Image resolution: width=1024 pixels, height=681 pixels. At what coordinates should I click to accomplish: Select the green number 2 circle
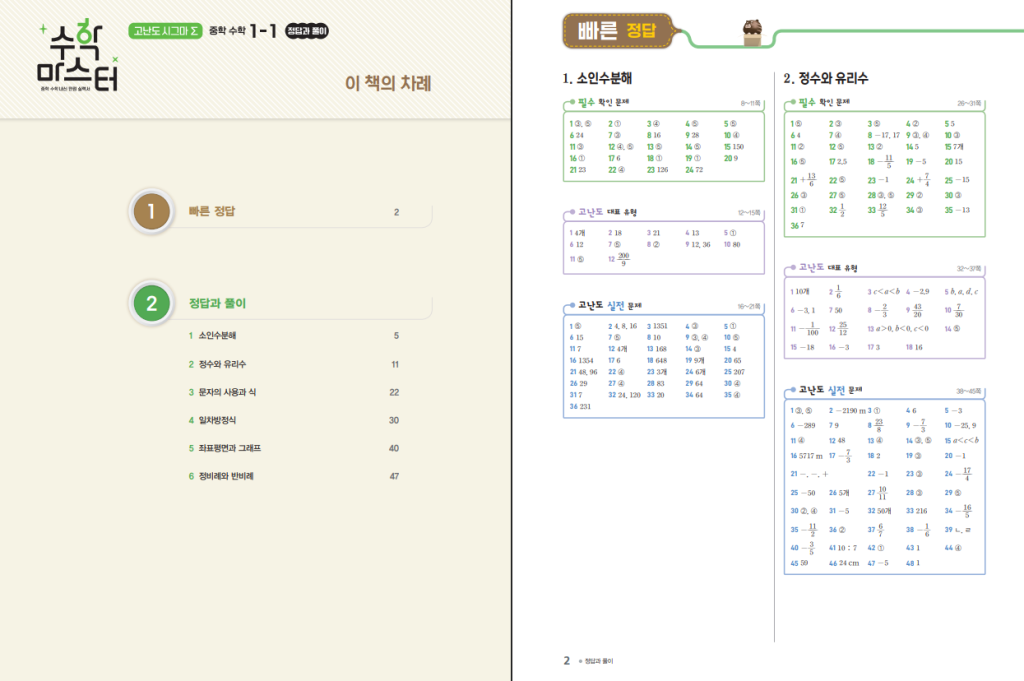click(x=151, y=304)
